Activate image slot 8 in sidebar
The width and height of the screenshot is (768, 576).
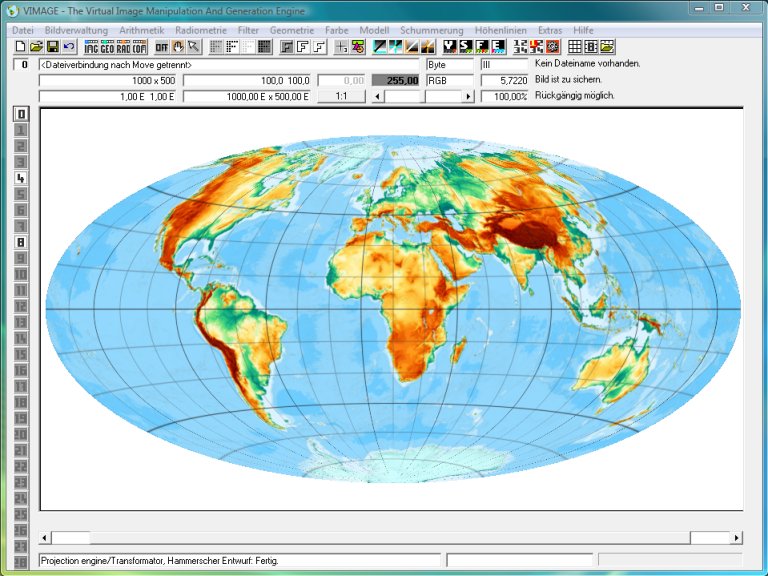click(20, 242)
